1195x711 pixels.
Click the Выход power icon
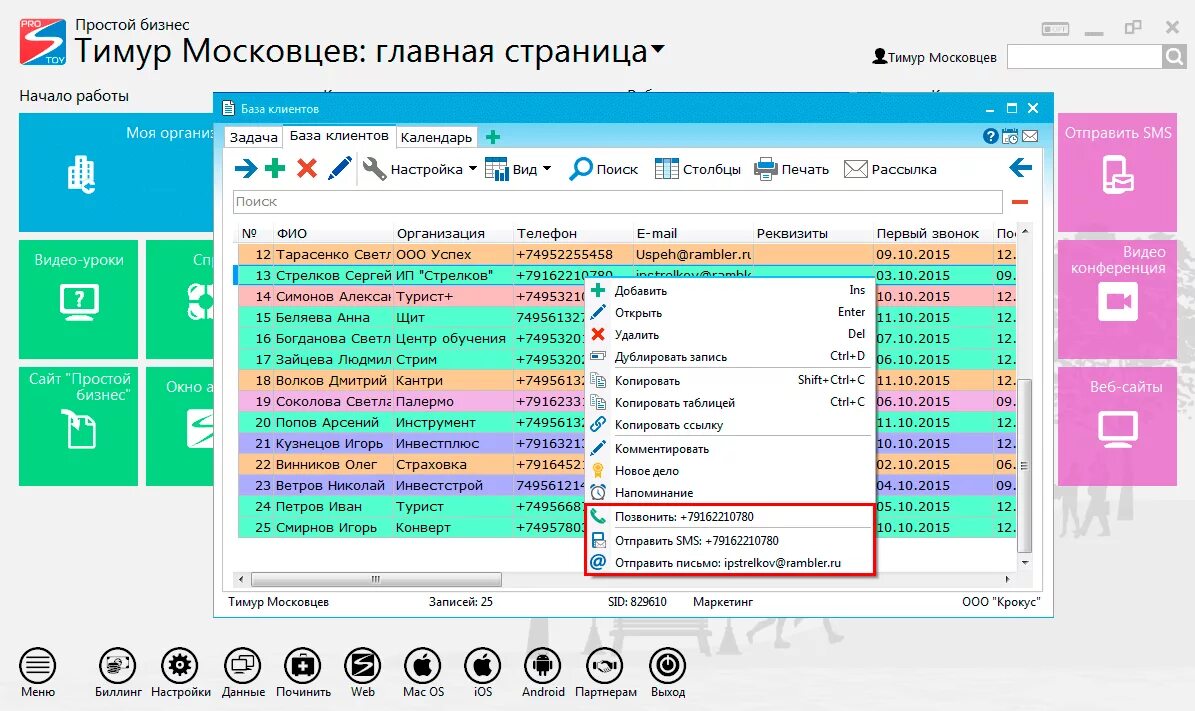click(x=668, y=666)
